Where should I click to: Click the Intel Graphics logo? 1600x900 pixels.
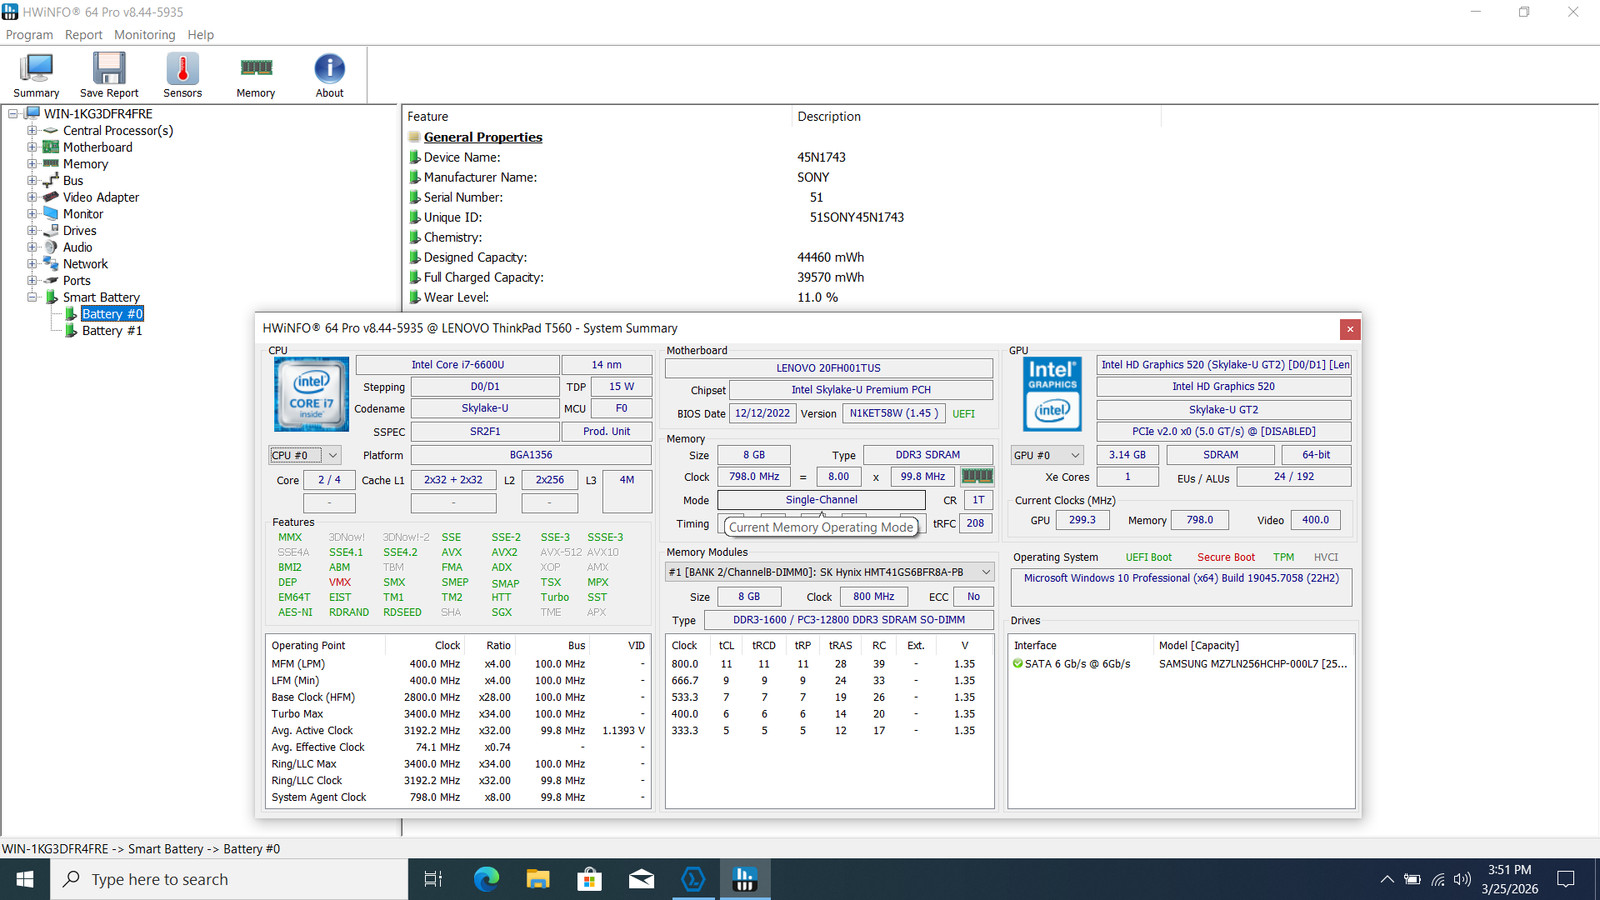1052,394
